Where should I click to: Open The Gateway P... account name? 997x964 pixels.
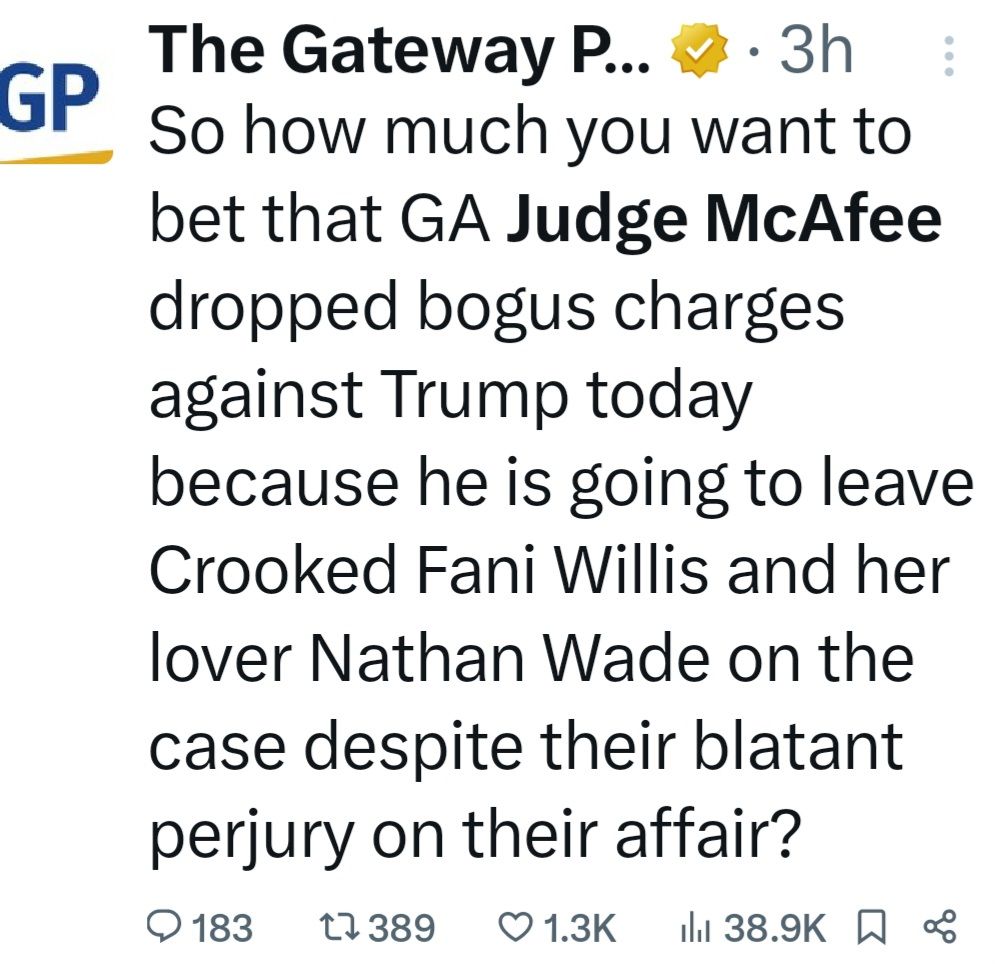click(400, 50)
